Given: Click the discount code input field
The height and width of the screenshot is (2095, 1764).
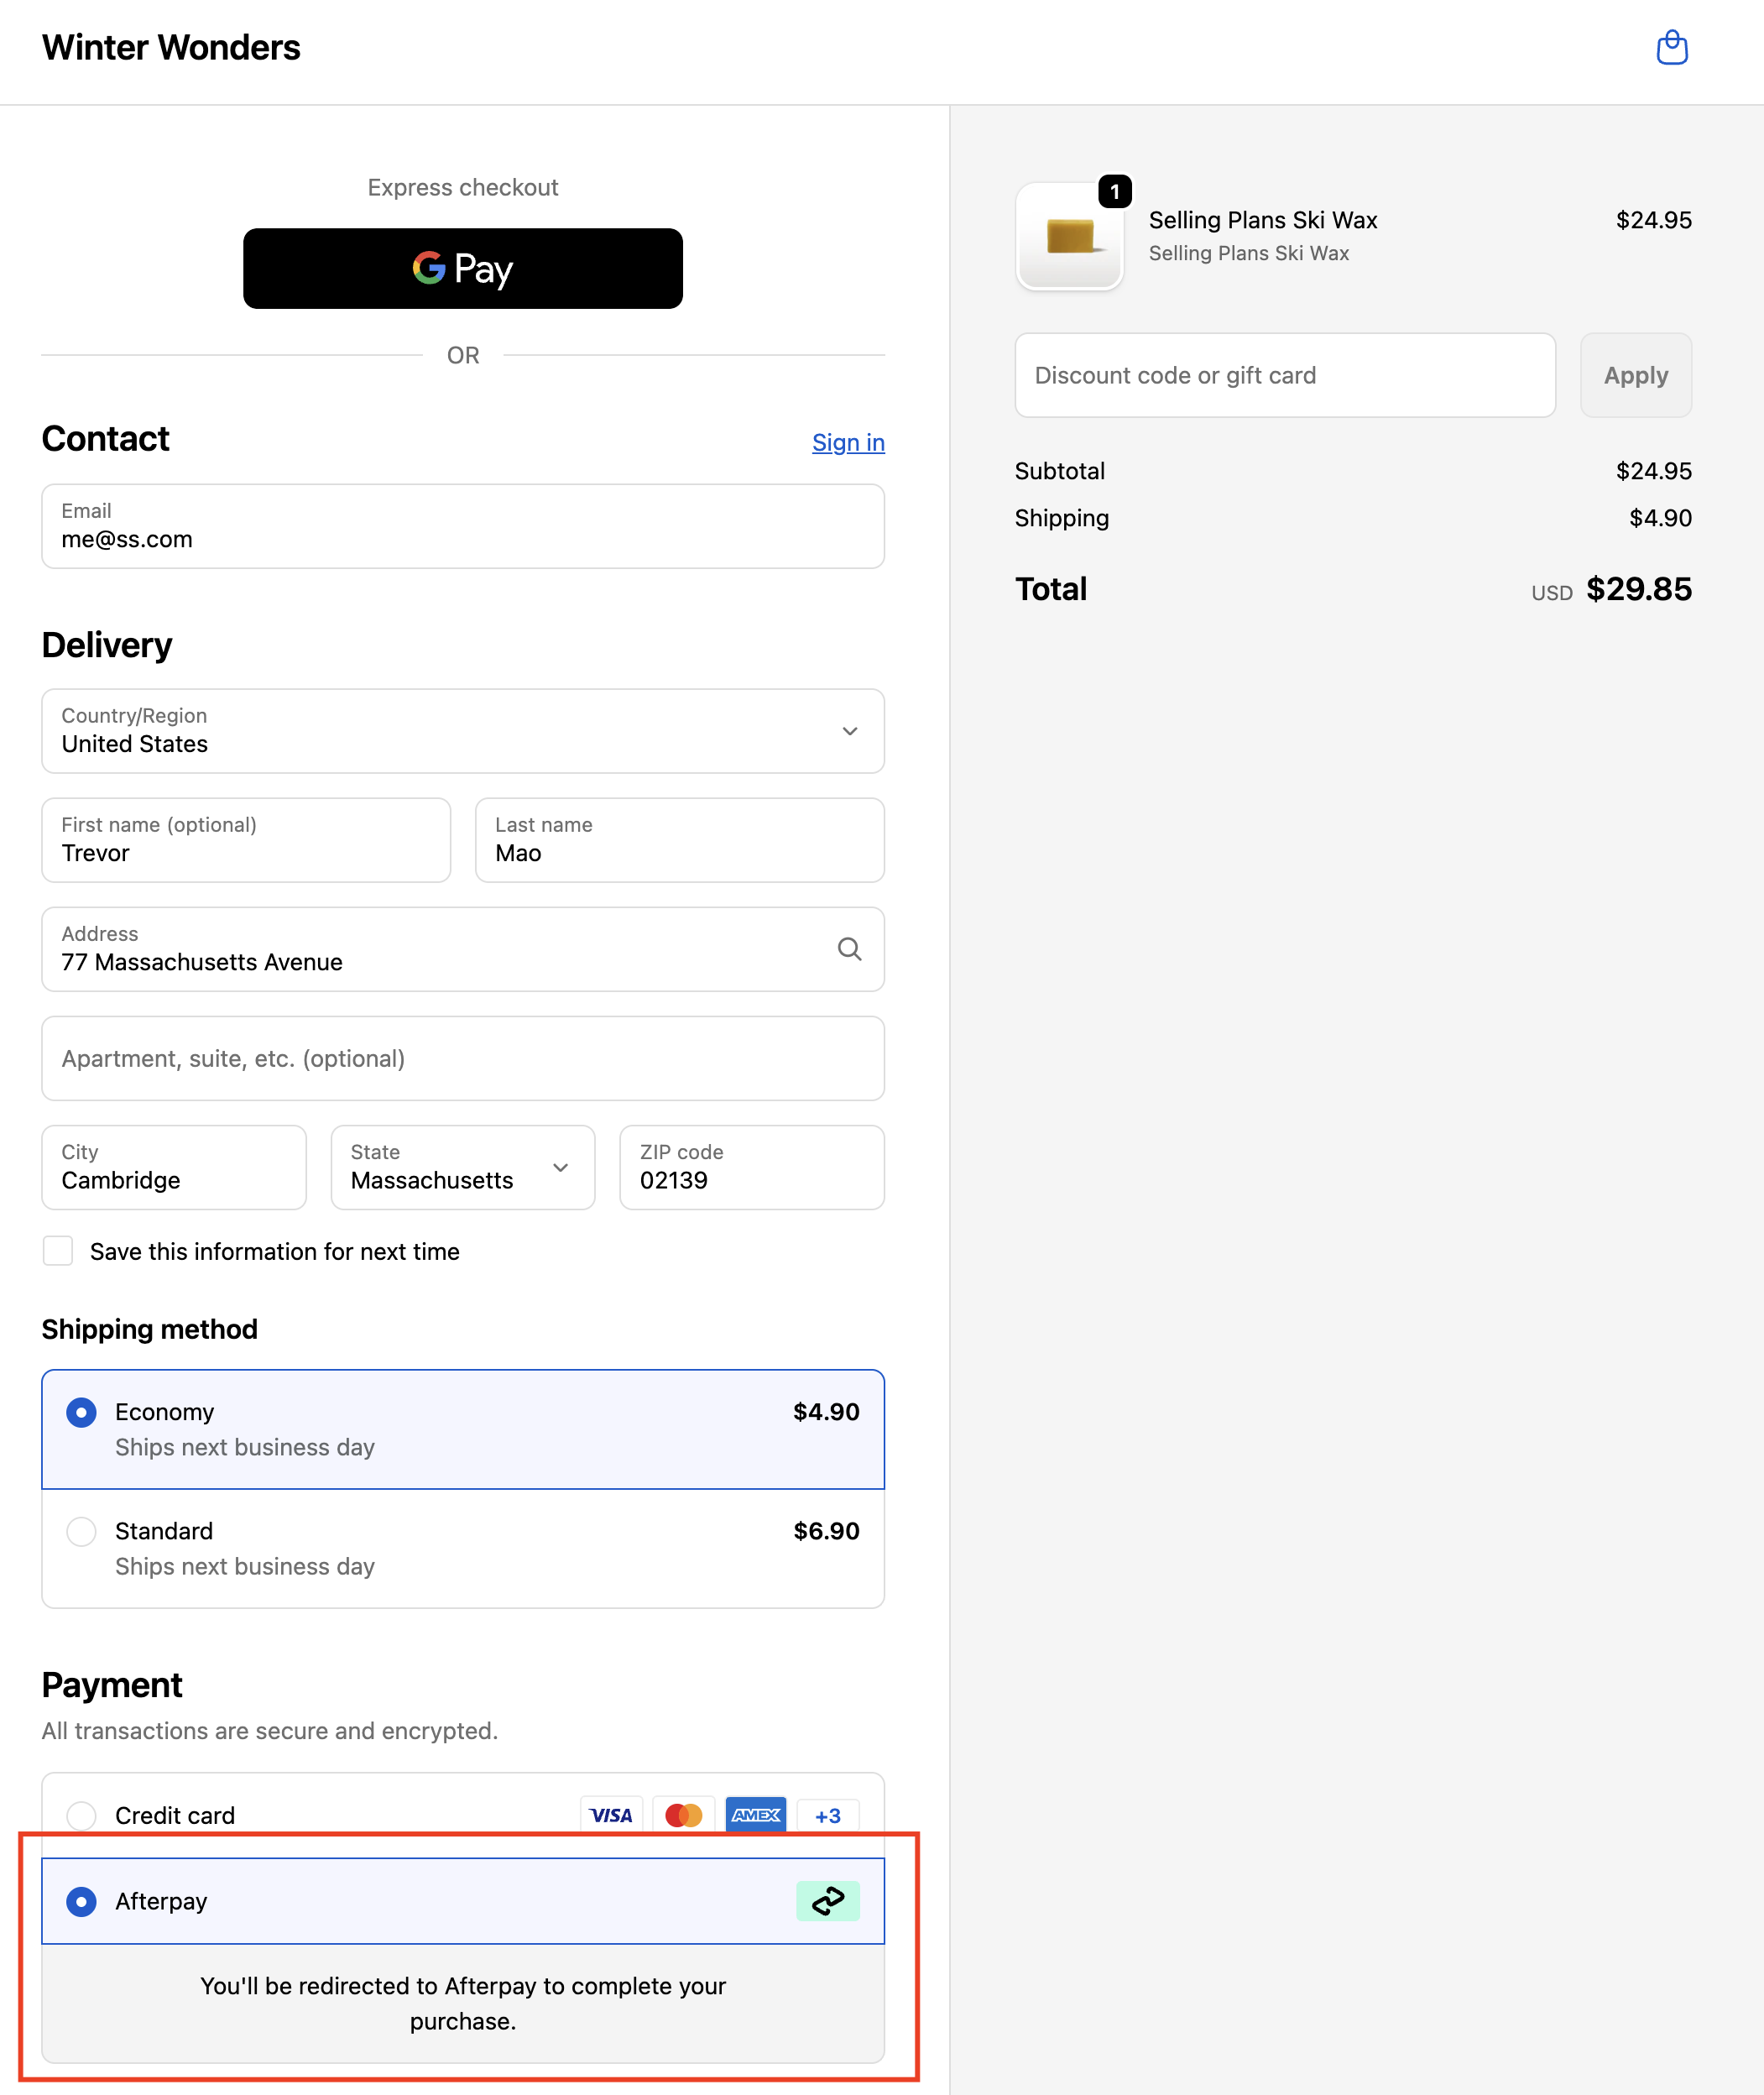Looking at the screenshot, I should click(x=1284, y=375).
